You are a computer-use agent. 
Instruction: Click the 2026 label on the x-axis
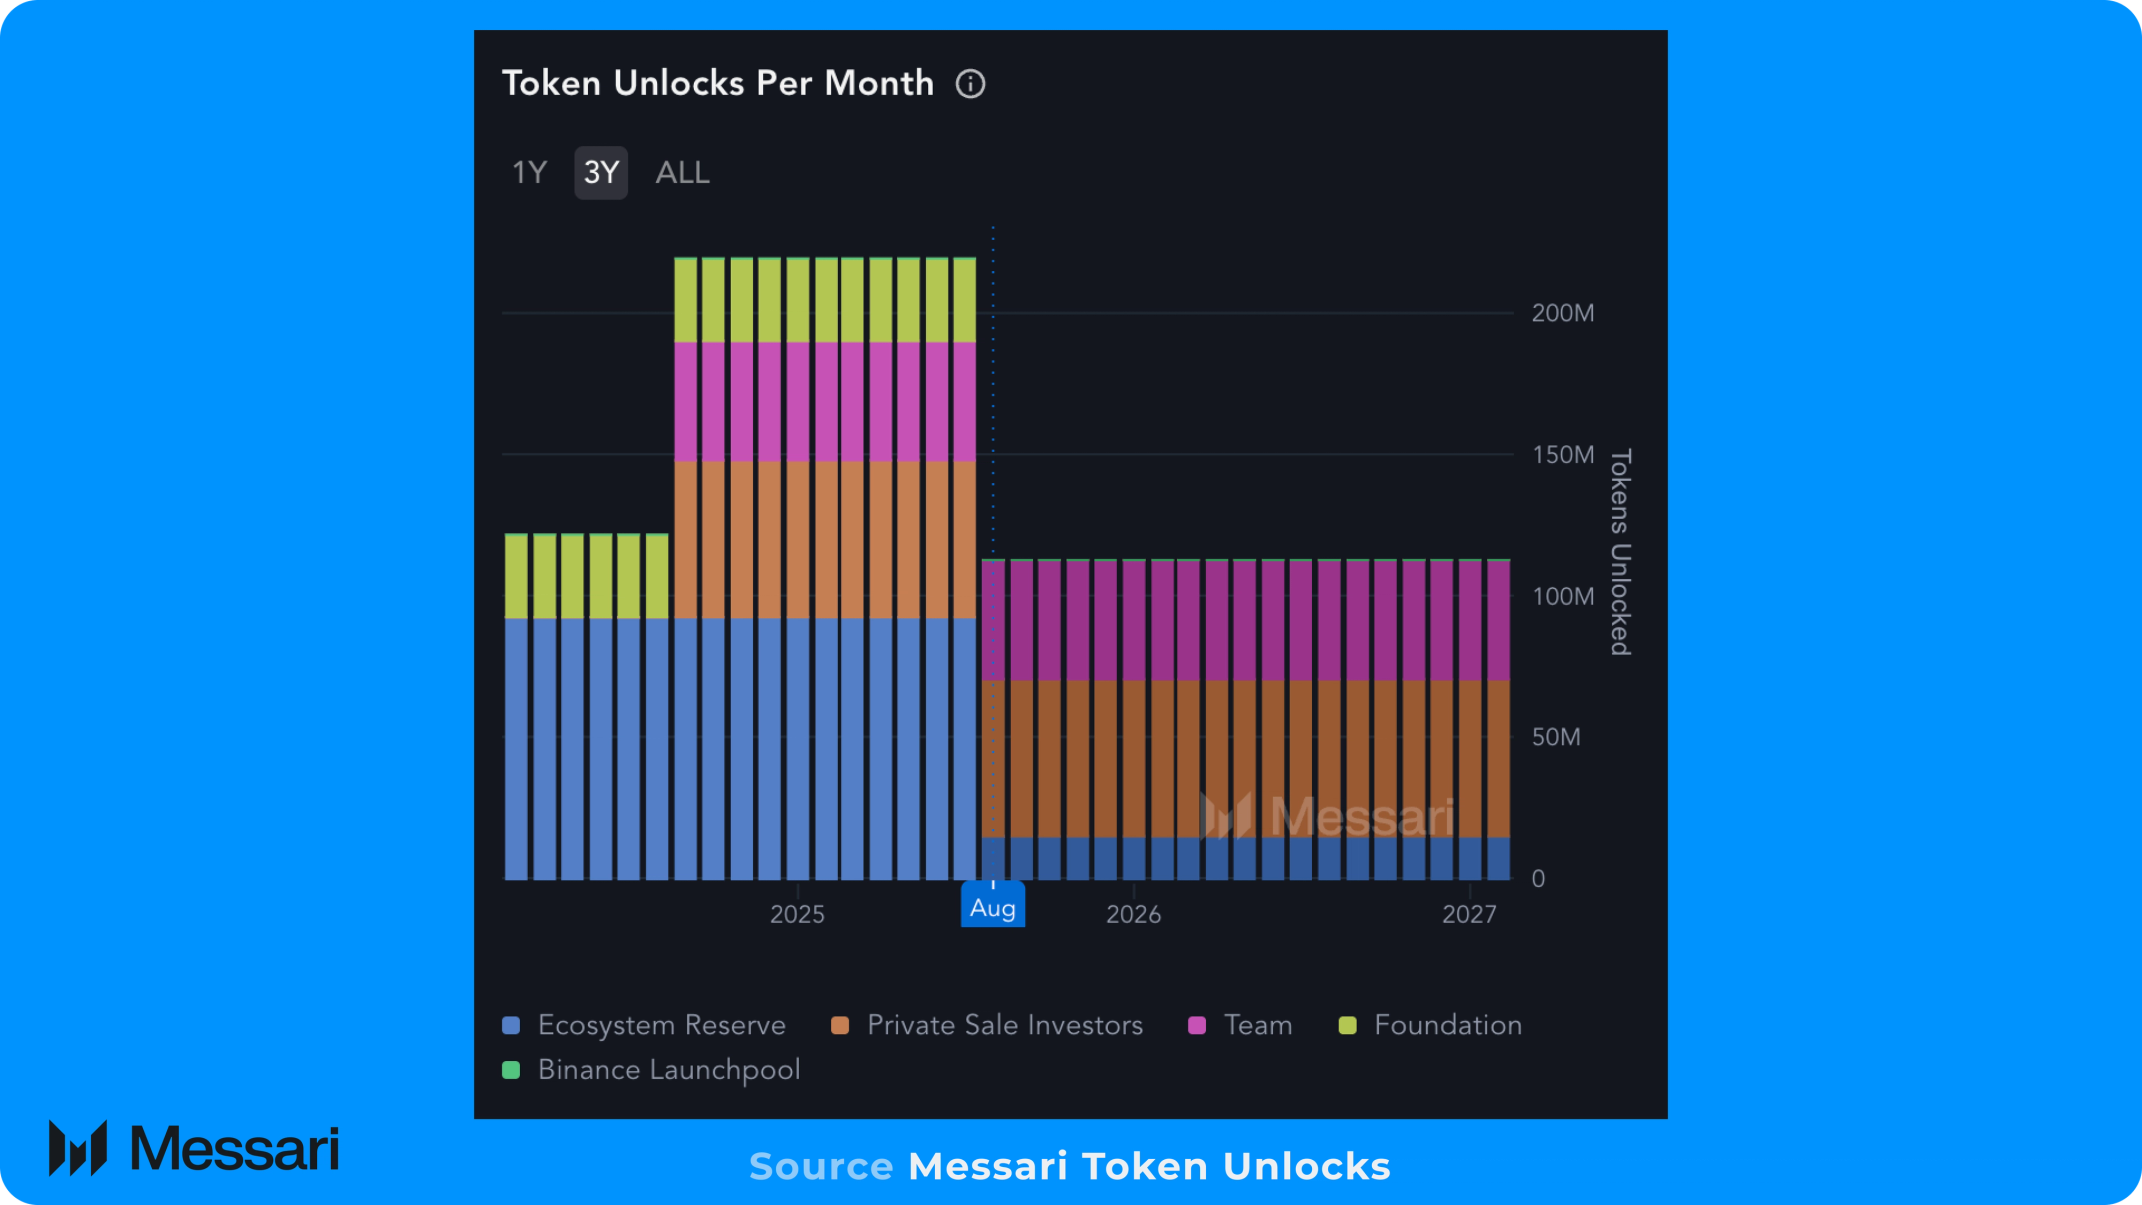click(x=1133, y=914)
